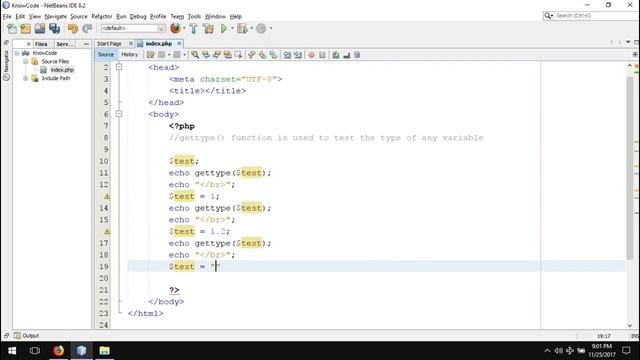Click the warning icon on line 13
This screenshot has width=640, height=360.
[x=107, y=196]
